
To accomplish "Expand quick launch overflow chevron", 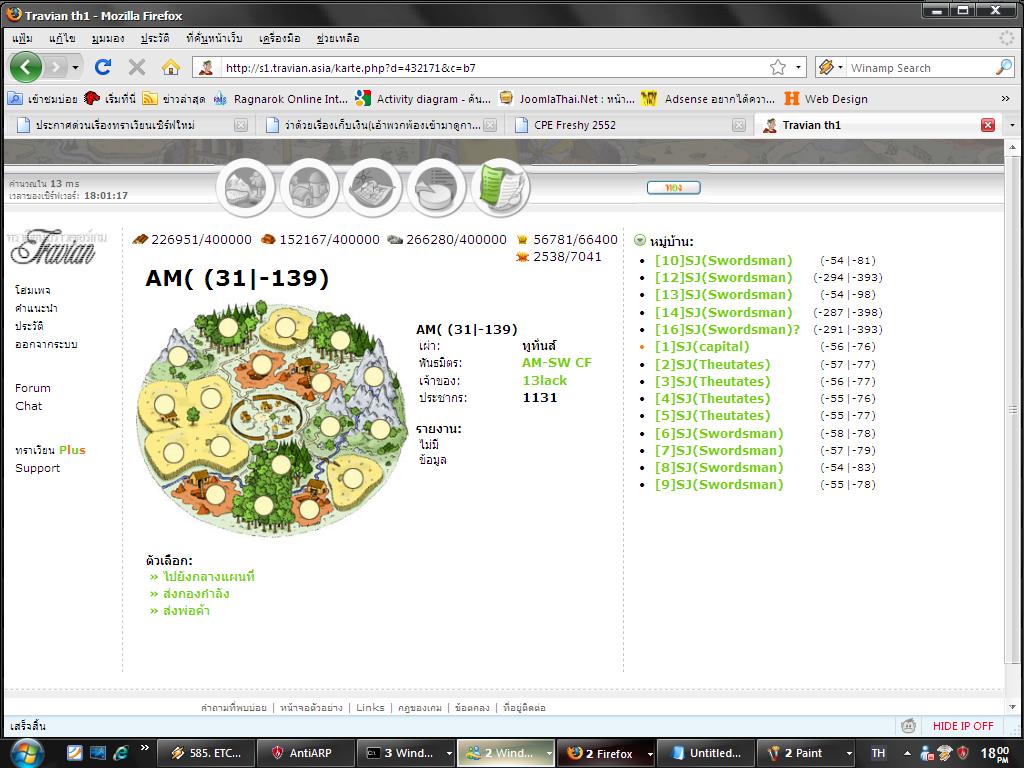I will (145, 748).
